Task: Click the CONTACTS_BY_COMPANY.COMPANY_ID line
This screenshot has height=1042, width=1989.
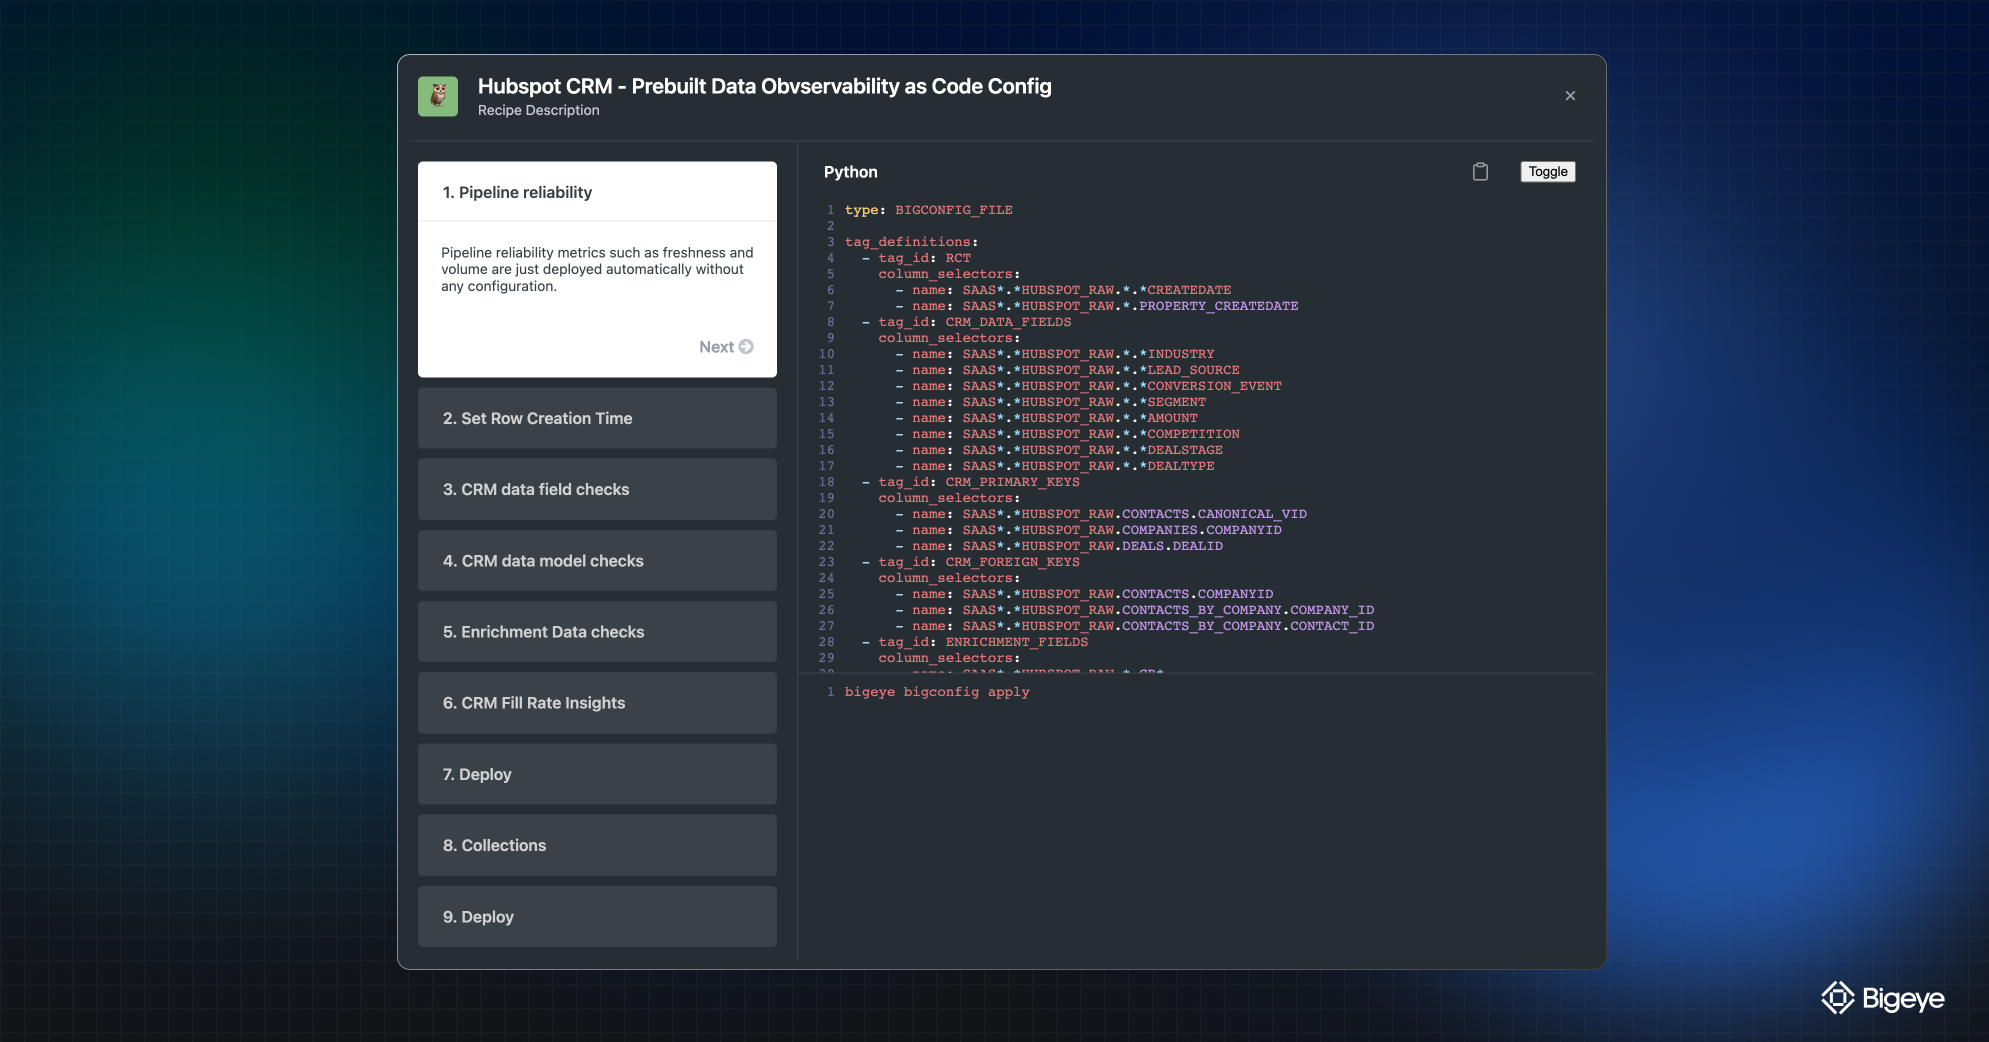Action: pos(1135,610)
